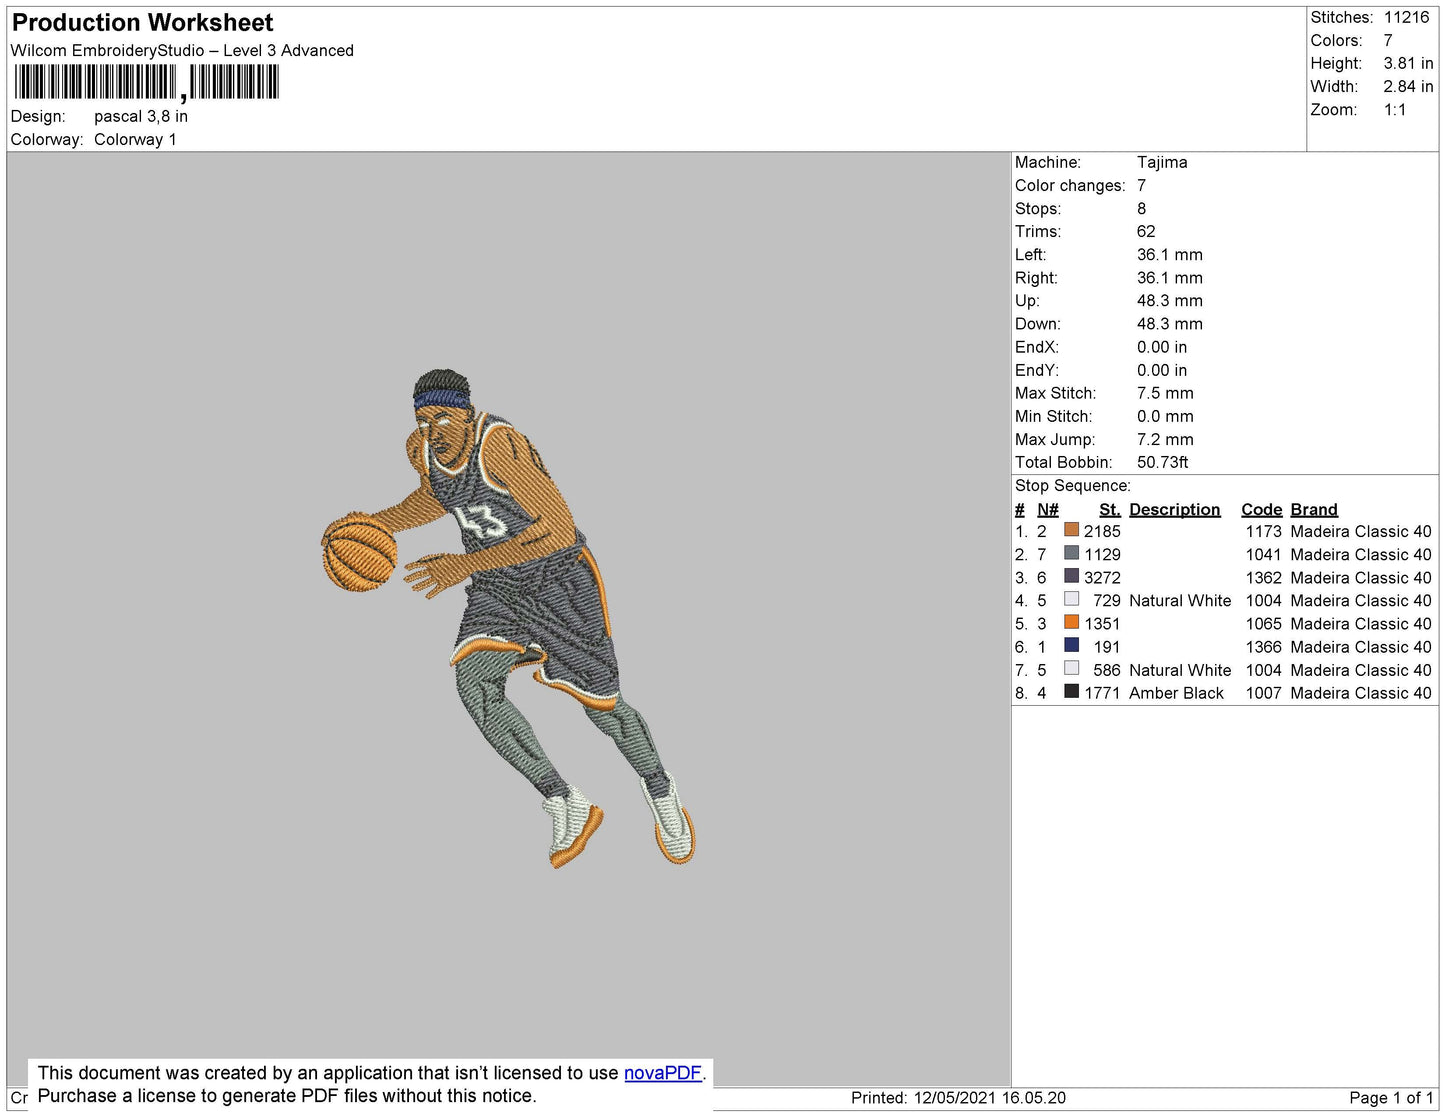
Task: Select the 'Colorway 1' value
Action: (135, 139)
